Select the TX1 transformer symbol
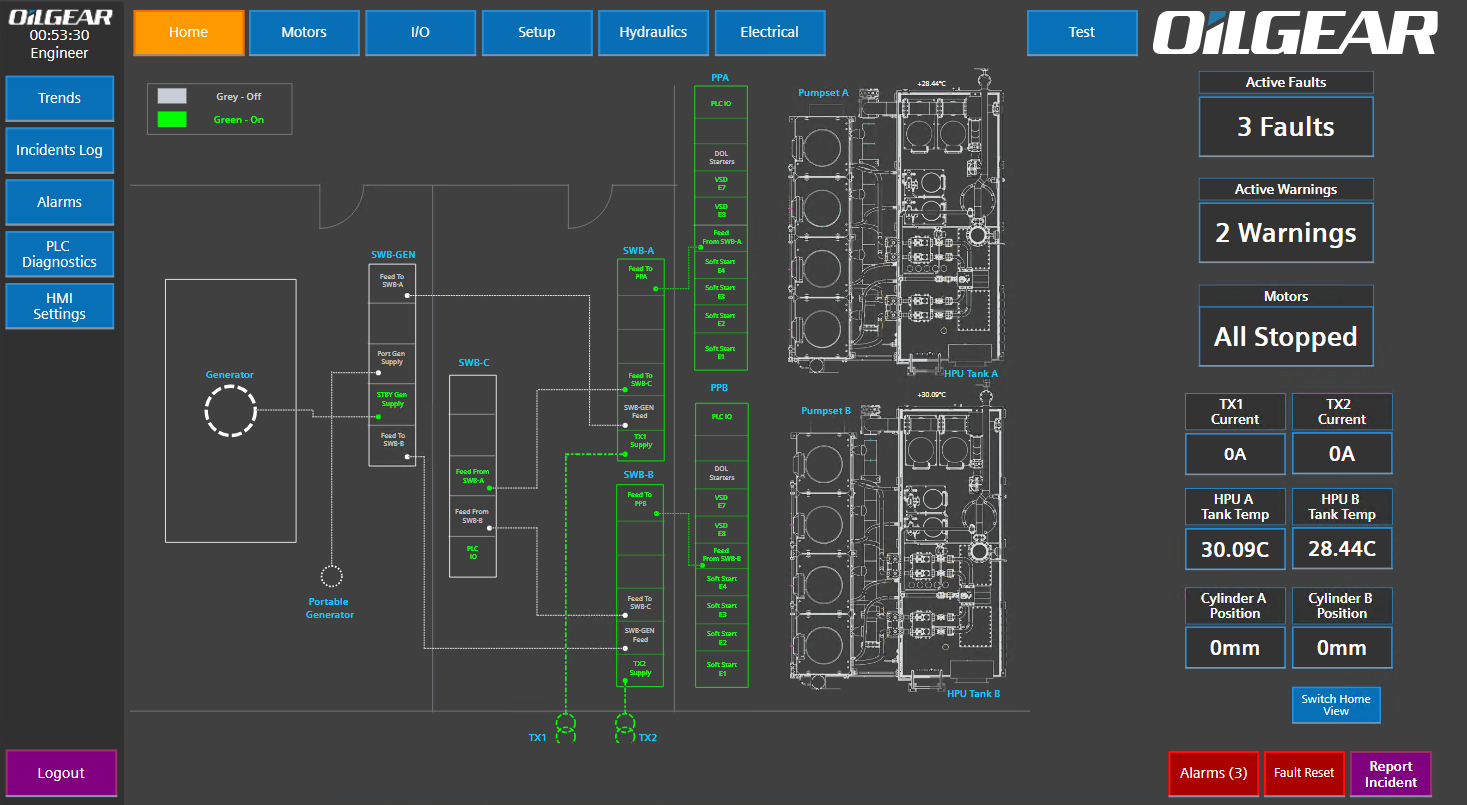The width and height of the screenshot is (1467, 805). point(567,725)
